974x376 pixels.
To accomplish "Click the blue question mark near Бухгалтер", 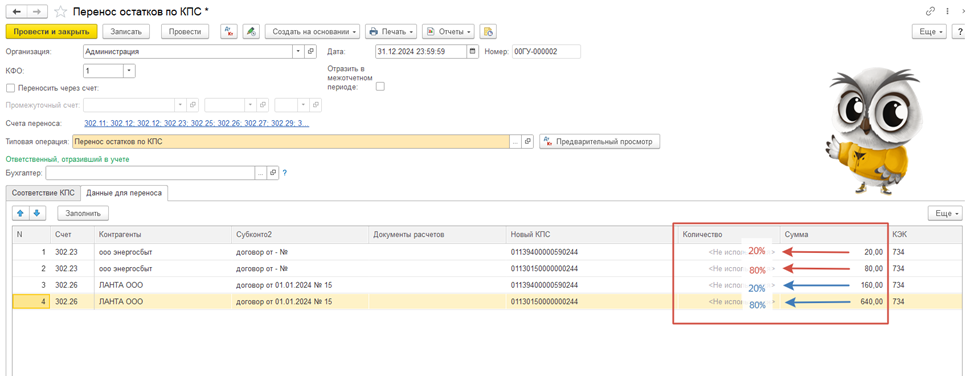I will pyautogui.click(x=285, y=173).
